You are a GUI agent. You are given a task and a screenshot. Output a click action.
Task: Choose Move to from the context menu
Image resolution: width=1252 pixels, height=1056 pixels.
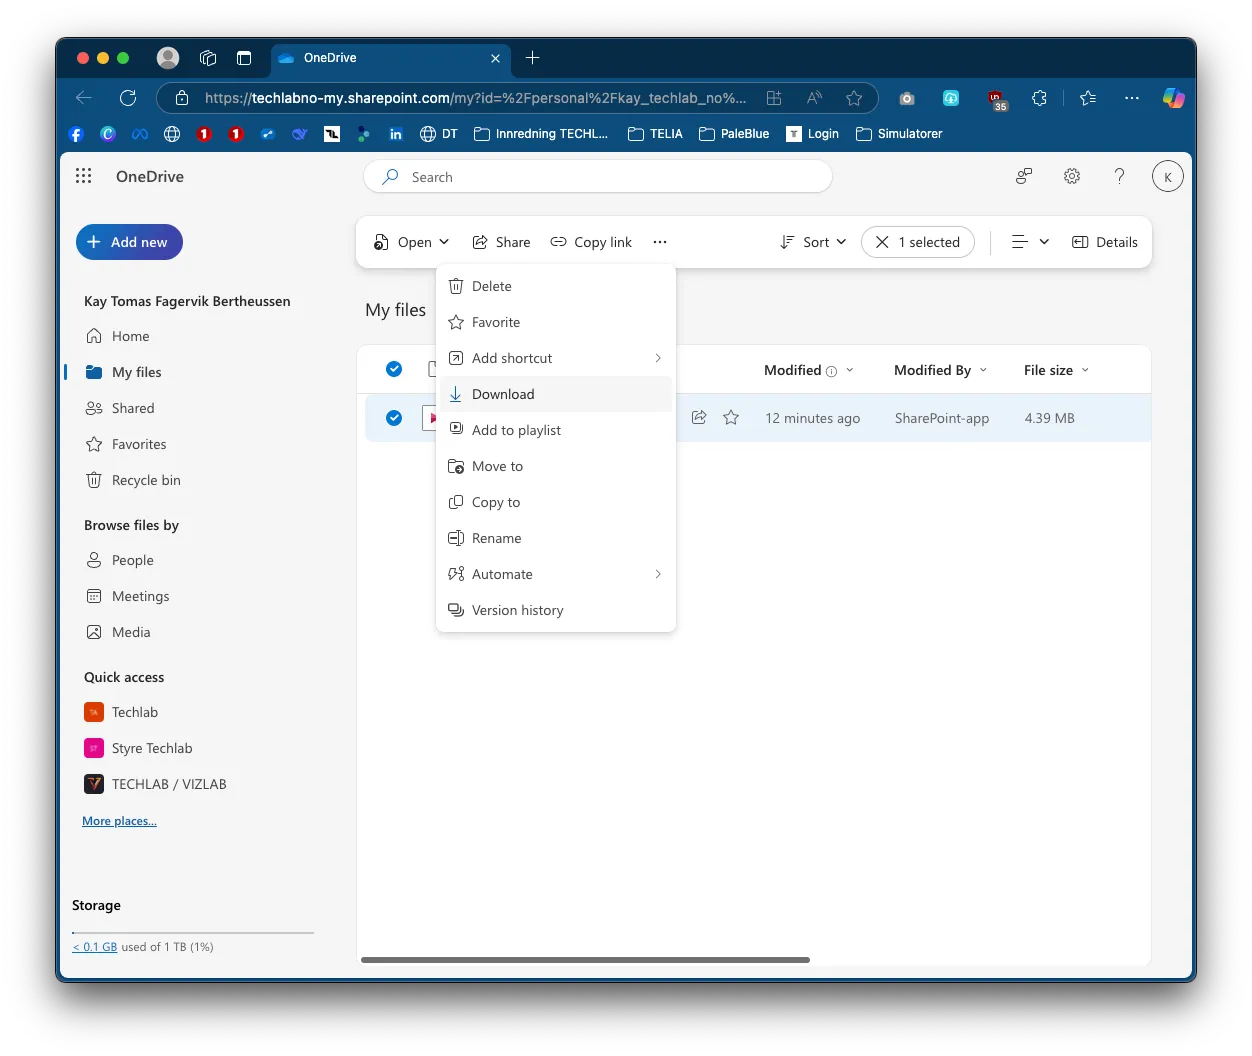tap(556, 466)
